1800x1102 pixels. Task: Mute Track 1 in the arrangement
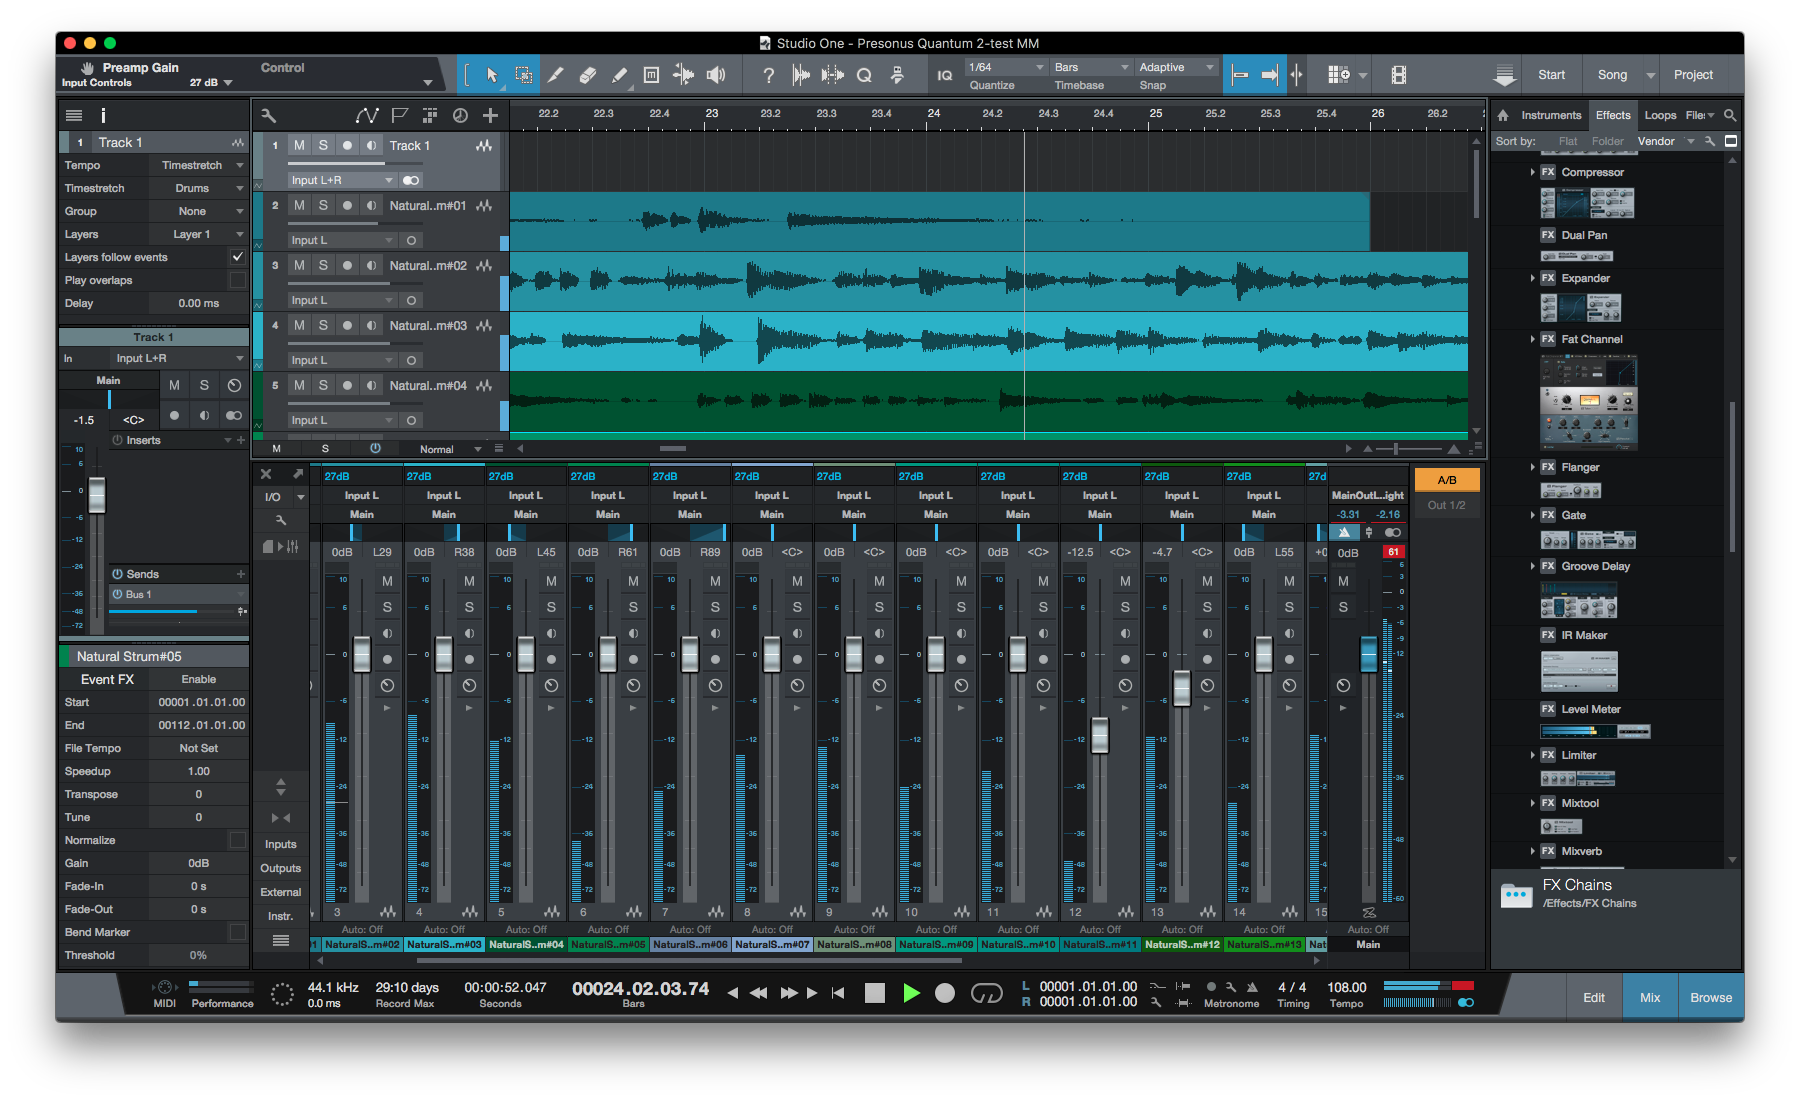(x=299, y=145)
